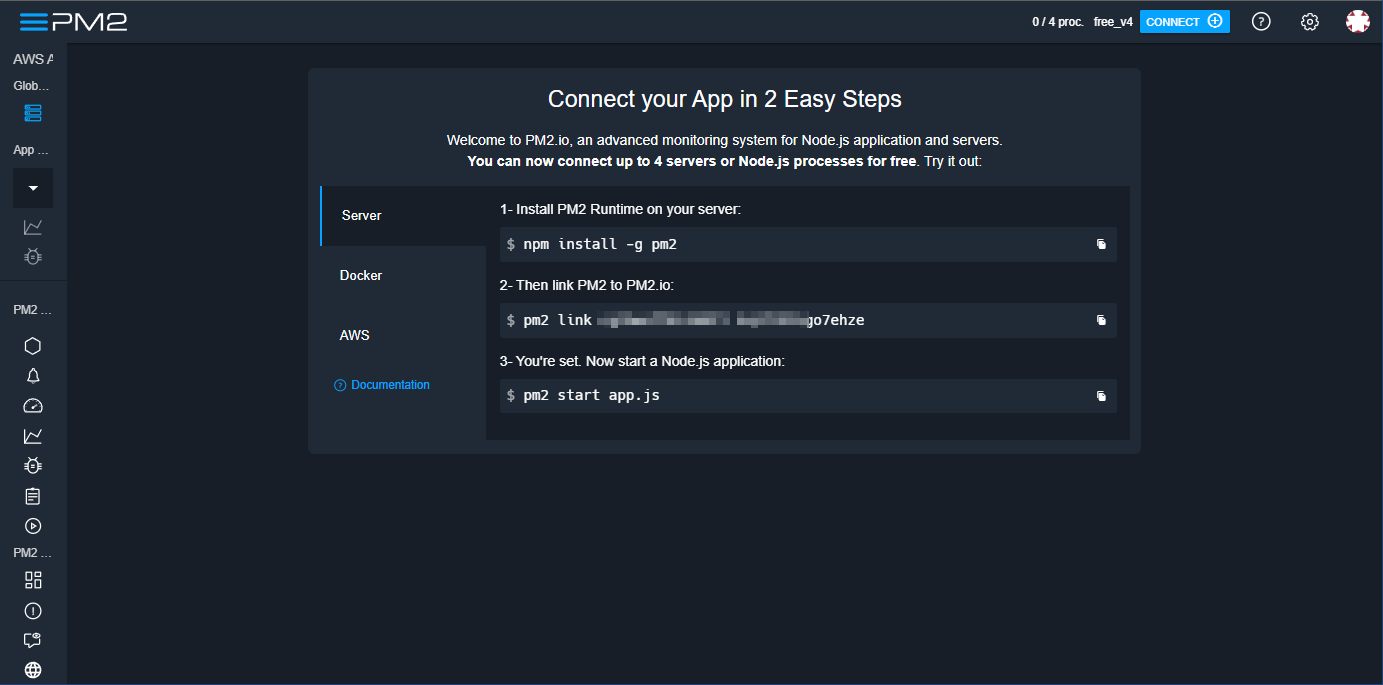Viewport: 1383px width, 685px height.
Task: Click the CONNECT button in the top bar
Action: pyautogui.click(x=1184, y=21)
